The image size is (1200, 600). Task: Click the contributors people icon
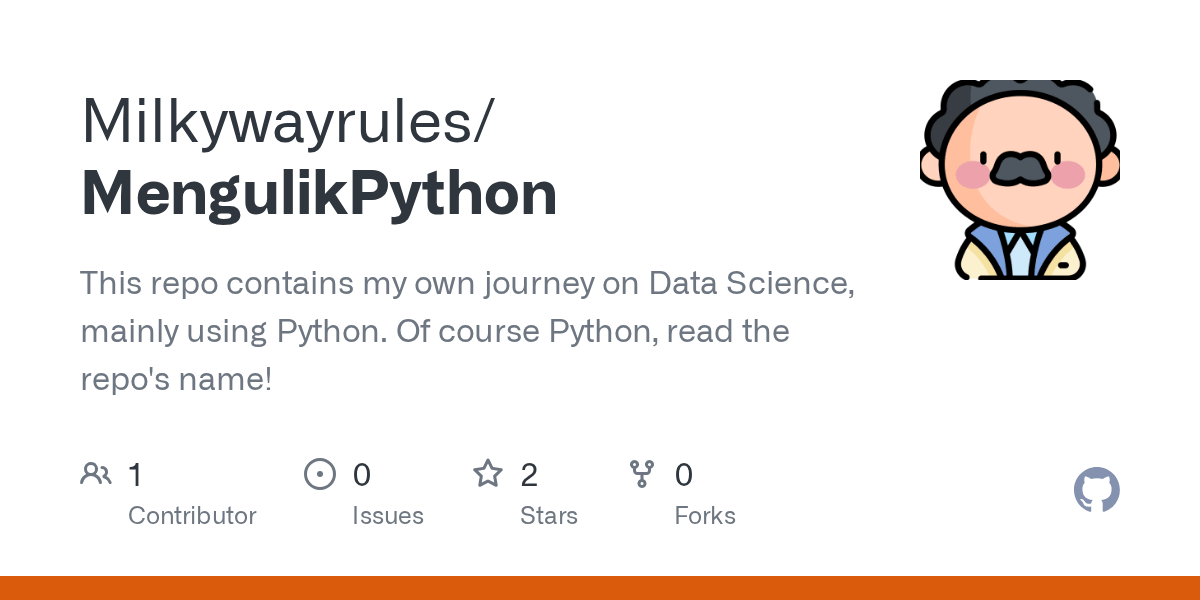pos(96,473)
